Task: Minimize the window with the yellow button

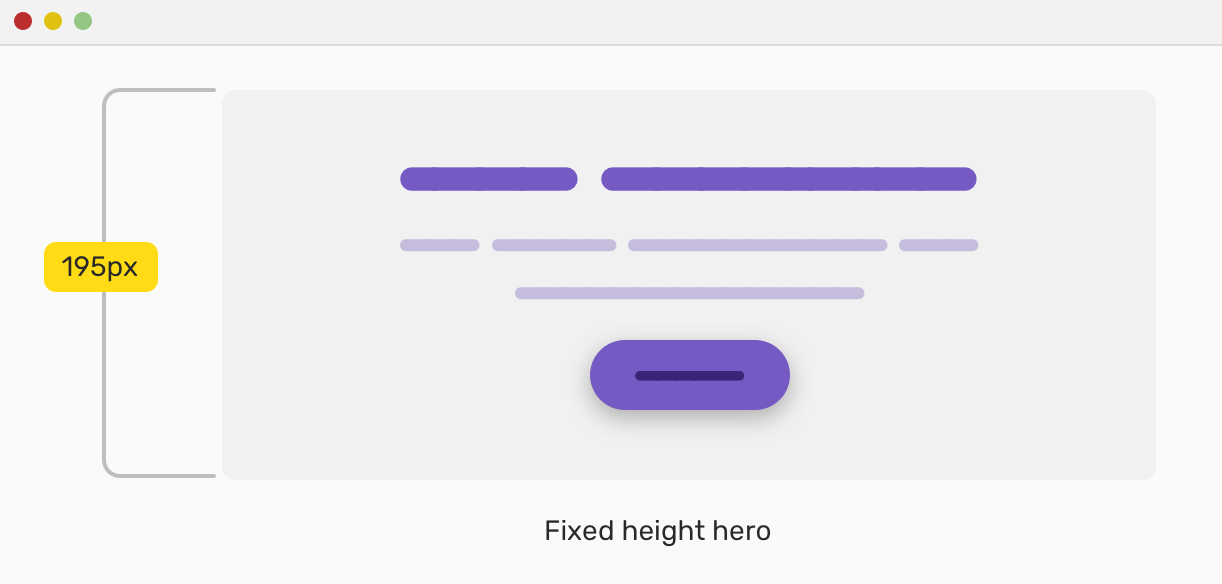Action: click(x=53, y=21)
